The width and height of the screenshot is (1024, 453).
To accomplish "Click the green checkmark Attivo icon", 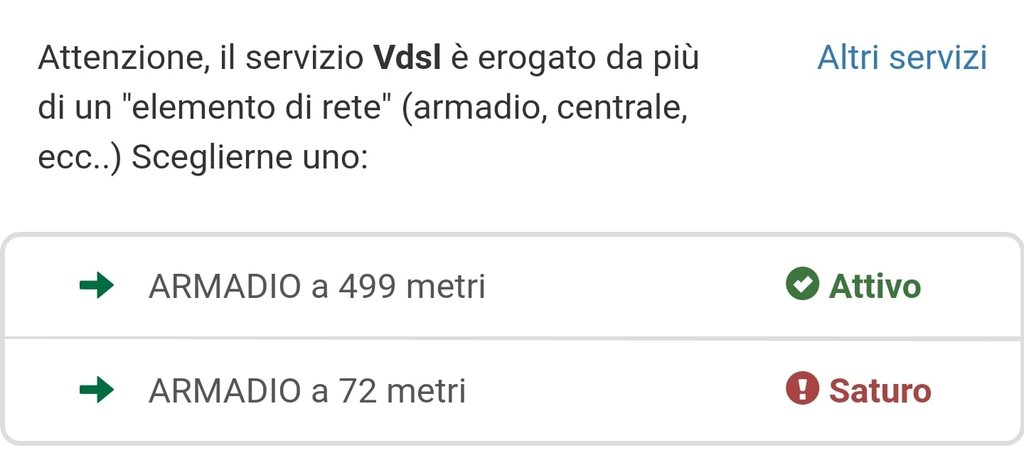I will click(802, 286).
